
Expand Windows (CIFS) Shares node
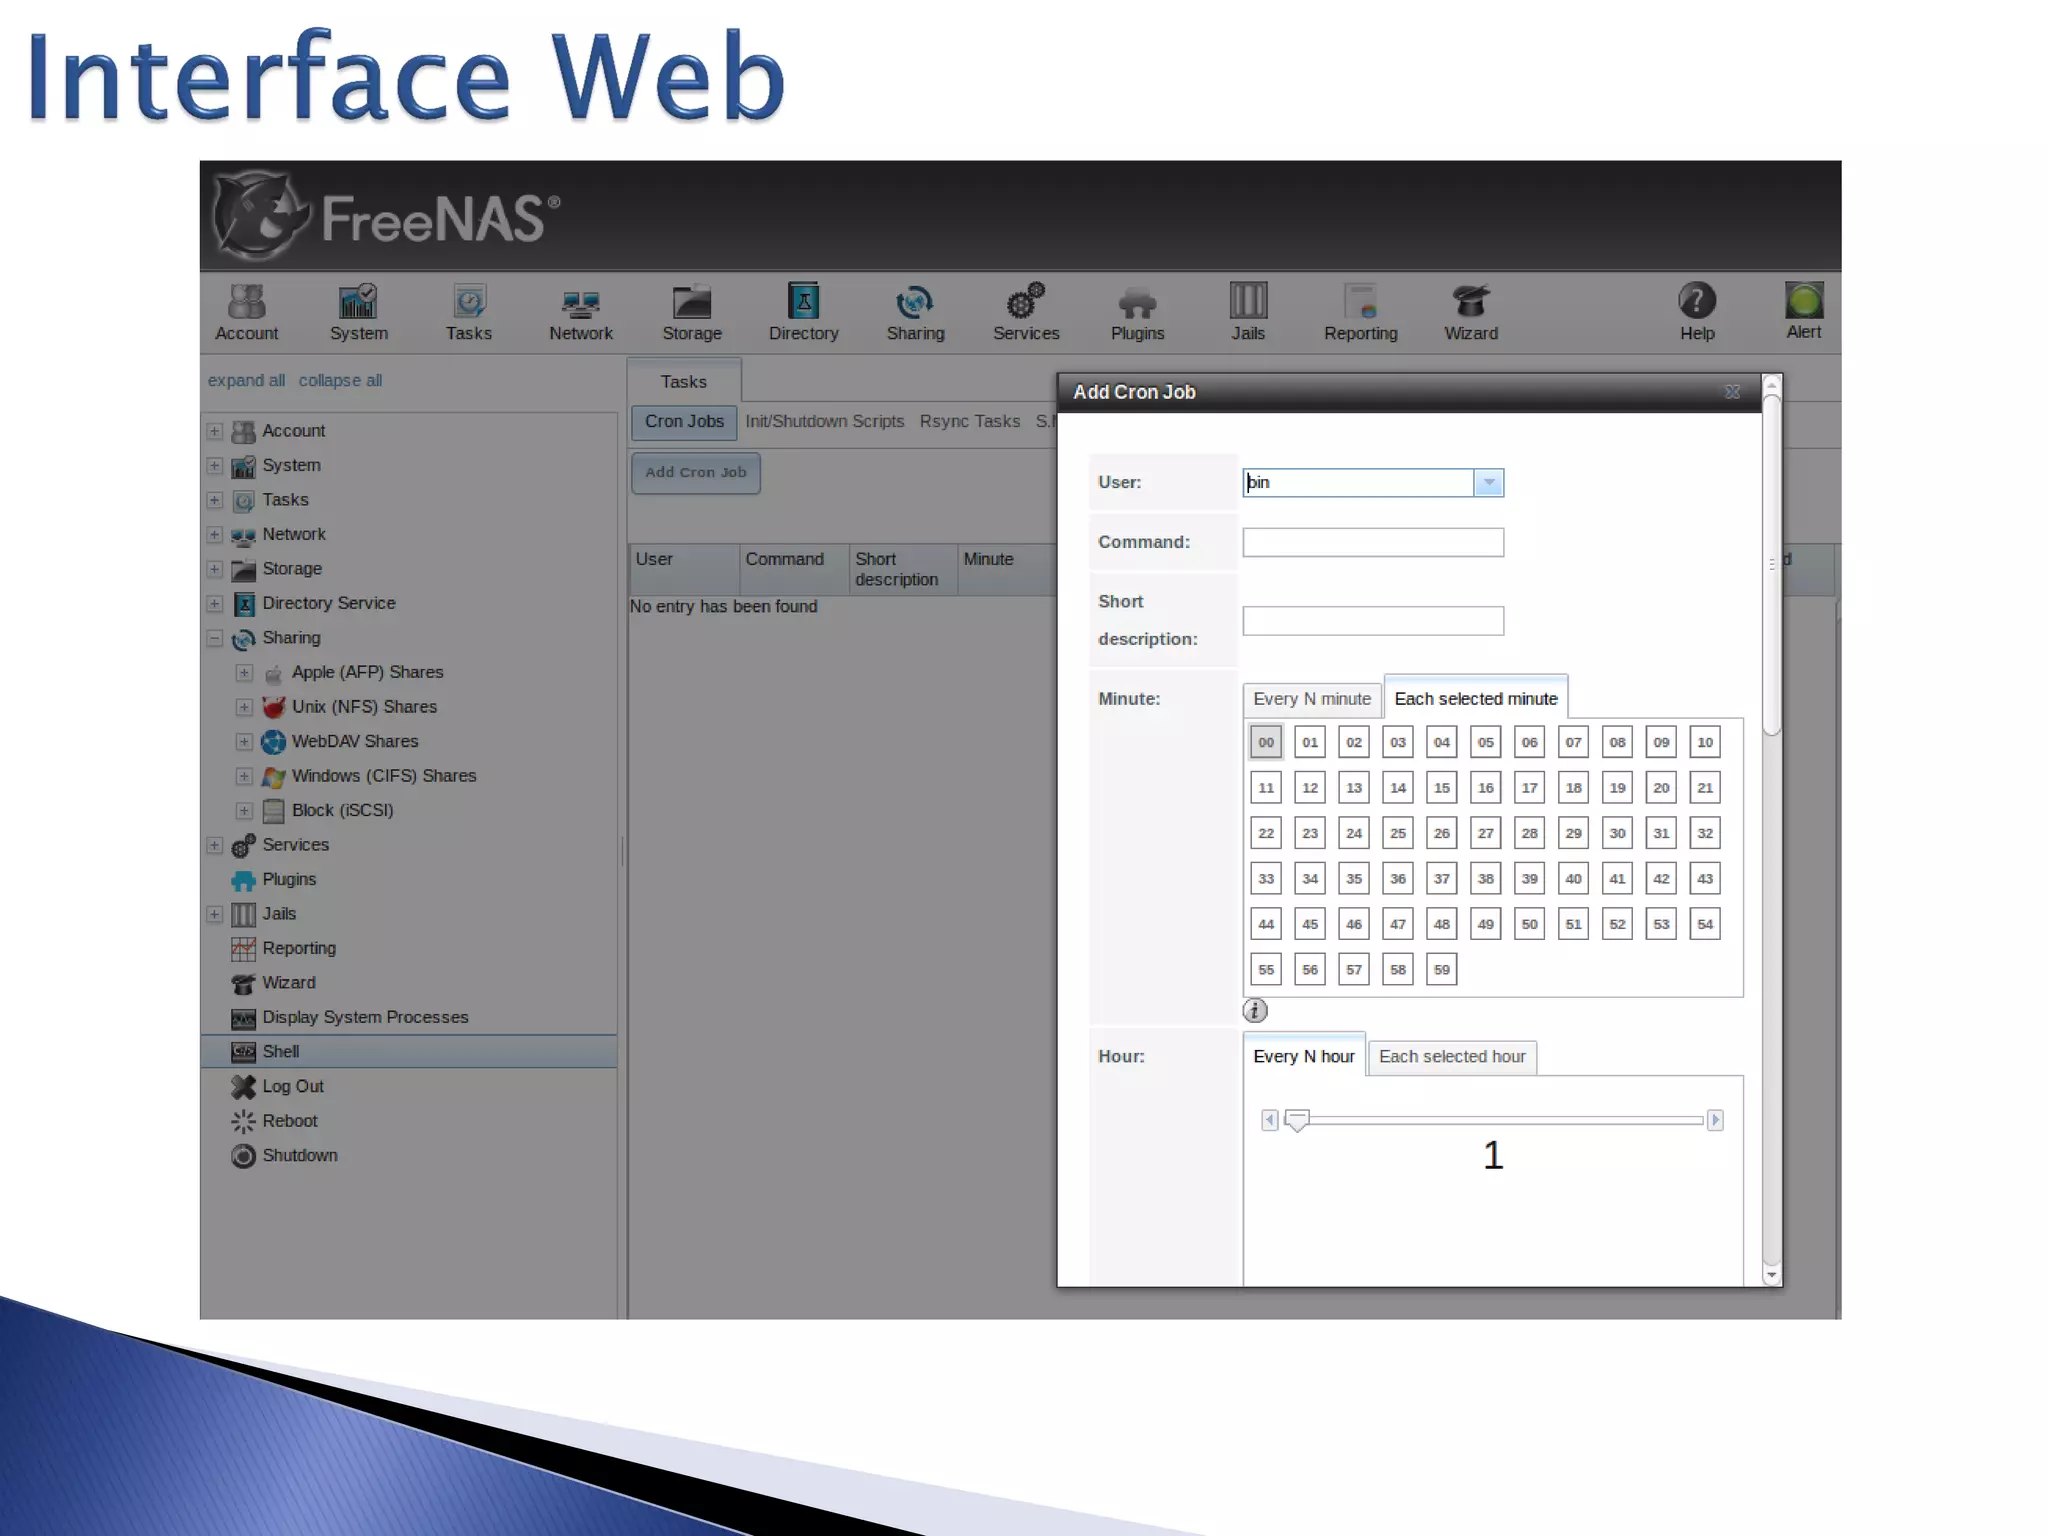244,776
